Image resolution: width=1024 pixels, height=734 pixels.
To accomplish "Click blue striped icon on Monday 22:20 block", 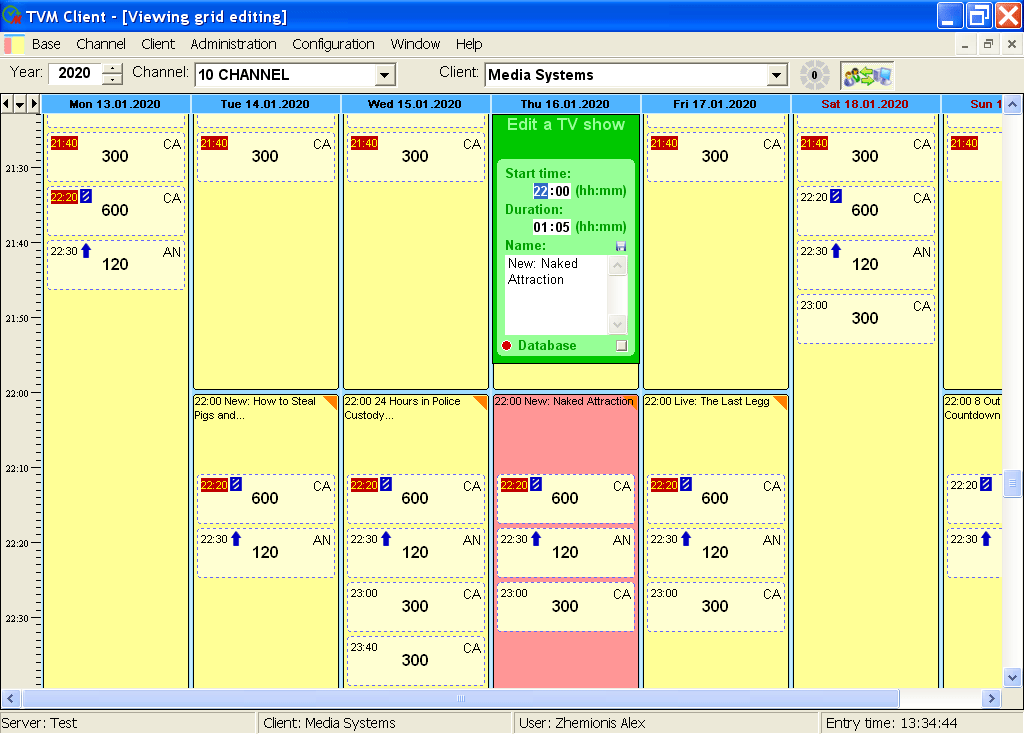I will [86, 197].
